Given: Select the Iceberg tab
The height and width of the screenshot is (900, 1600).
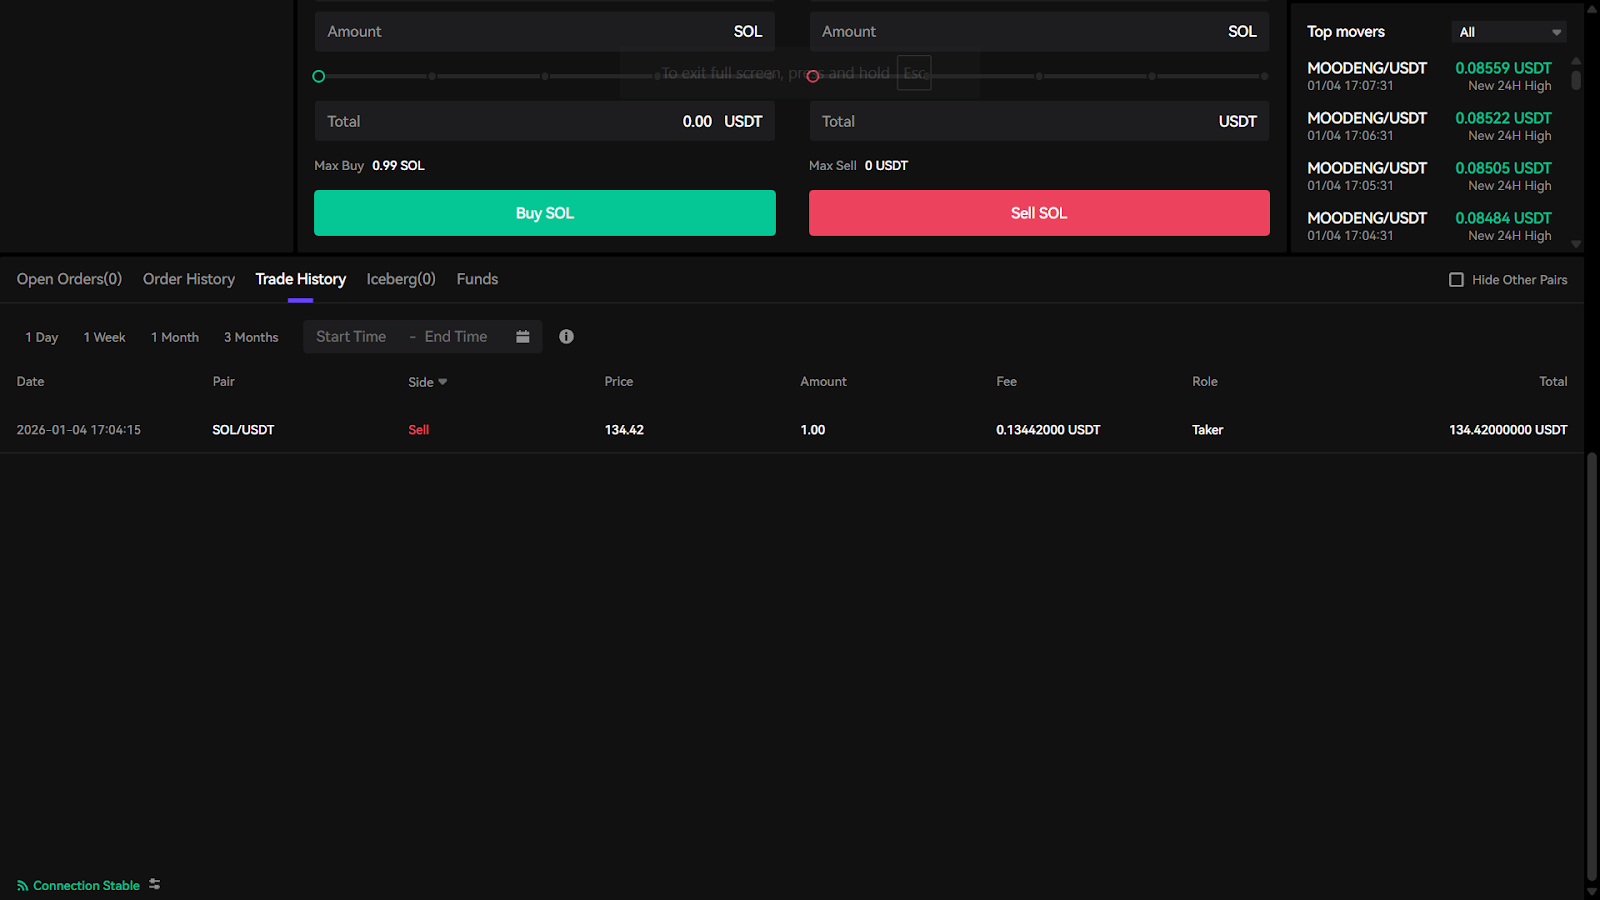Looking at the screenshot, I should click(x=401, y=279).
